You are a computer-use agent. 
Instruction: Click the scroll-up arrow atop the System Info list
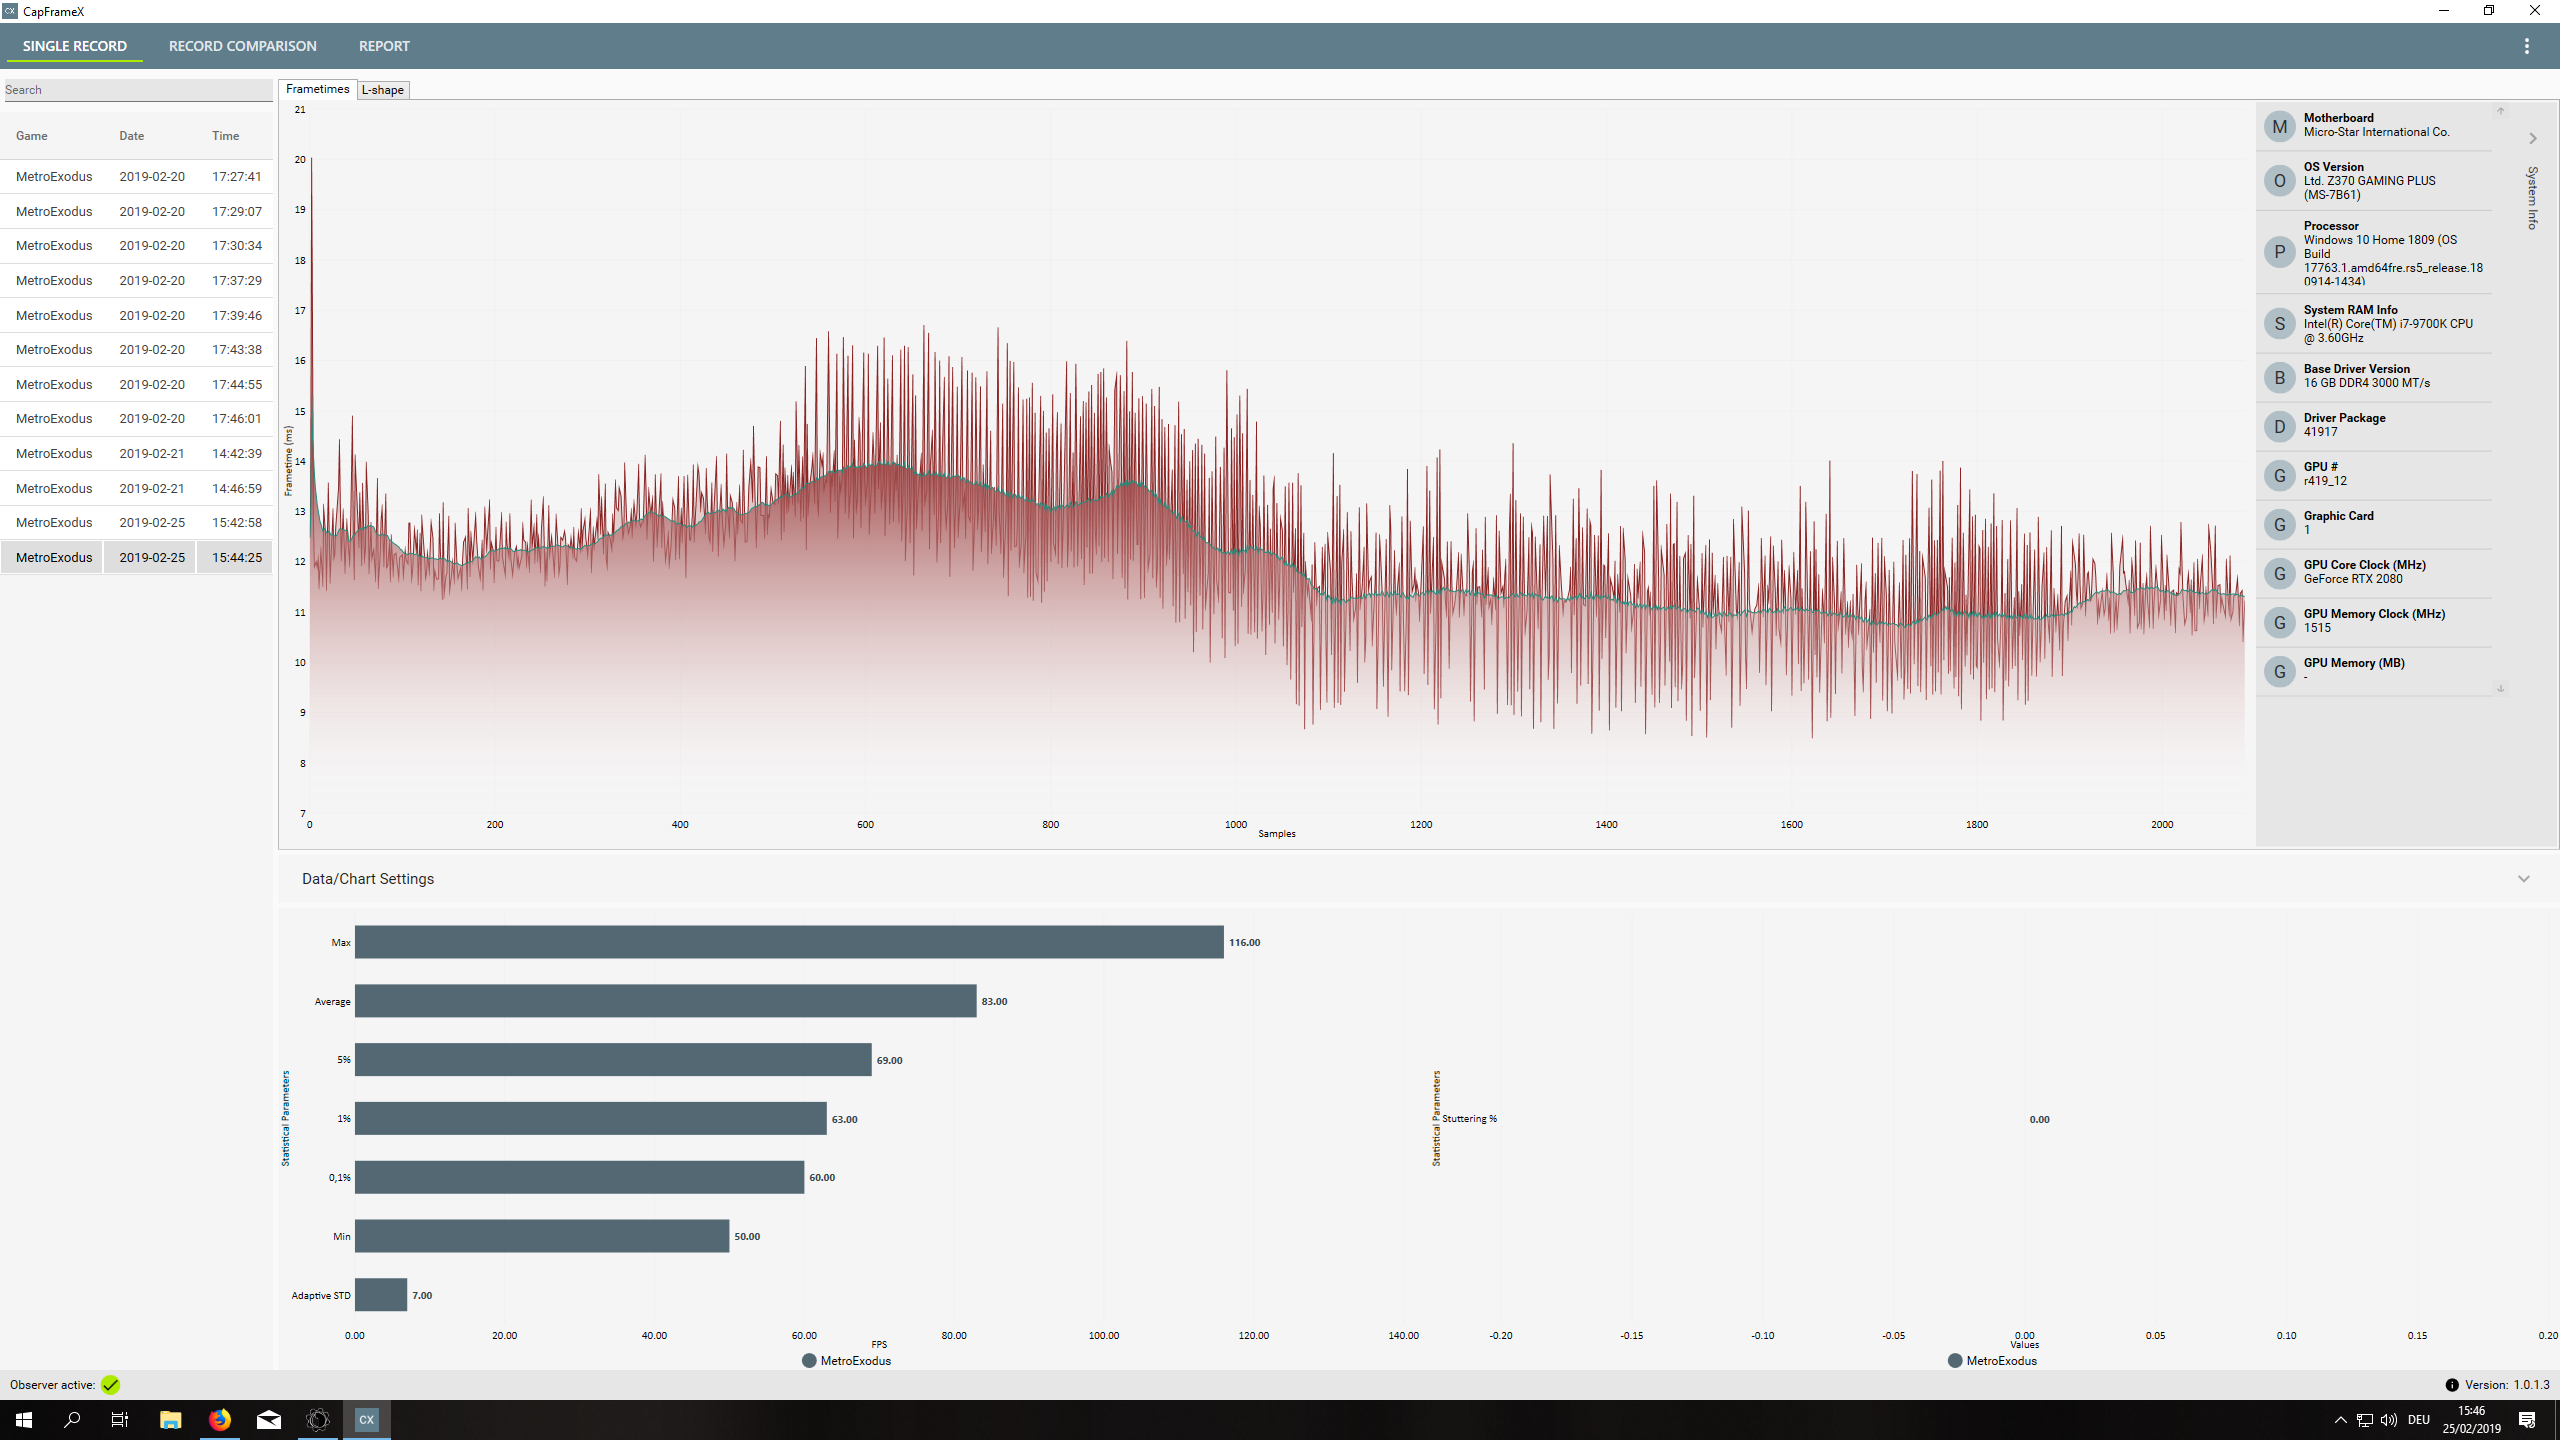[2499, 110]
